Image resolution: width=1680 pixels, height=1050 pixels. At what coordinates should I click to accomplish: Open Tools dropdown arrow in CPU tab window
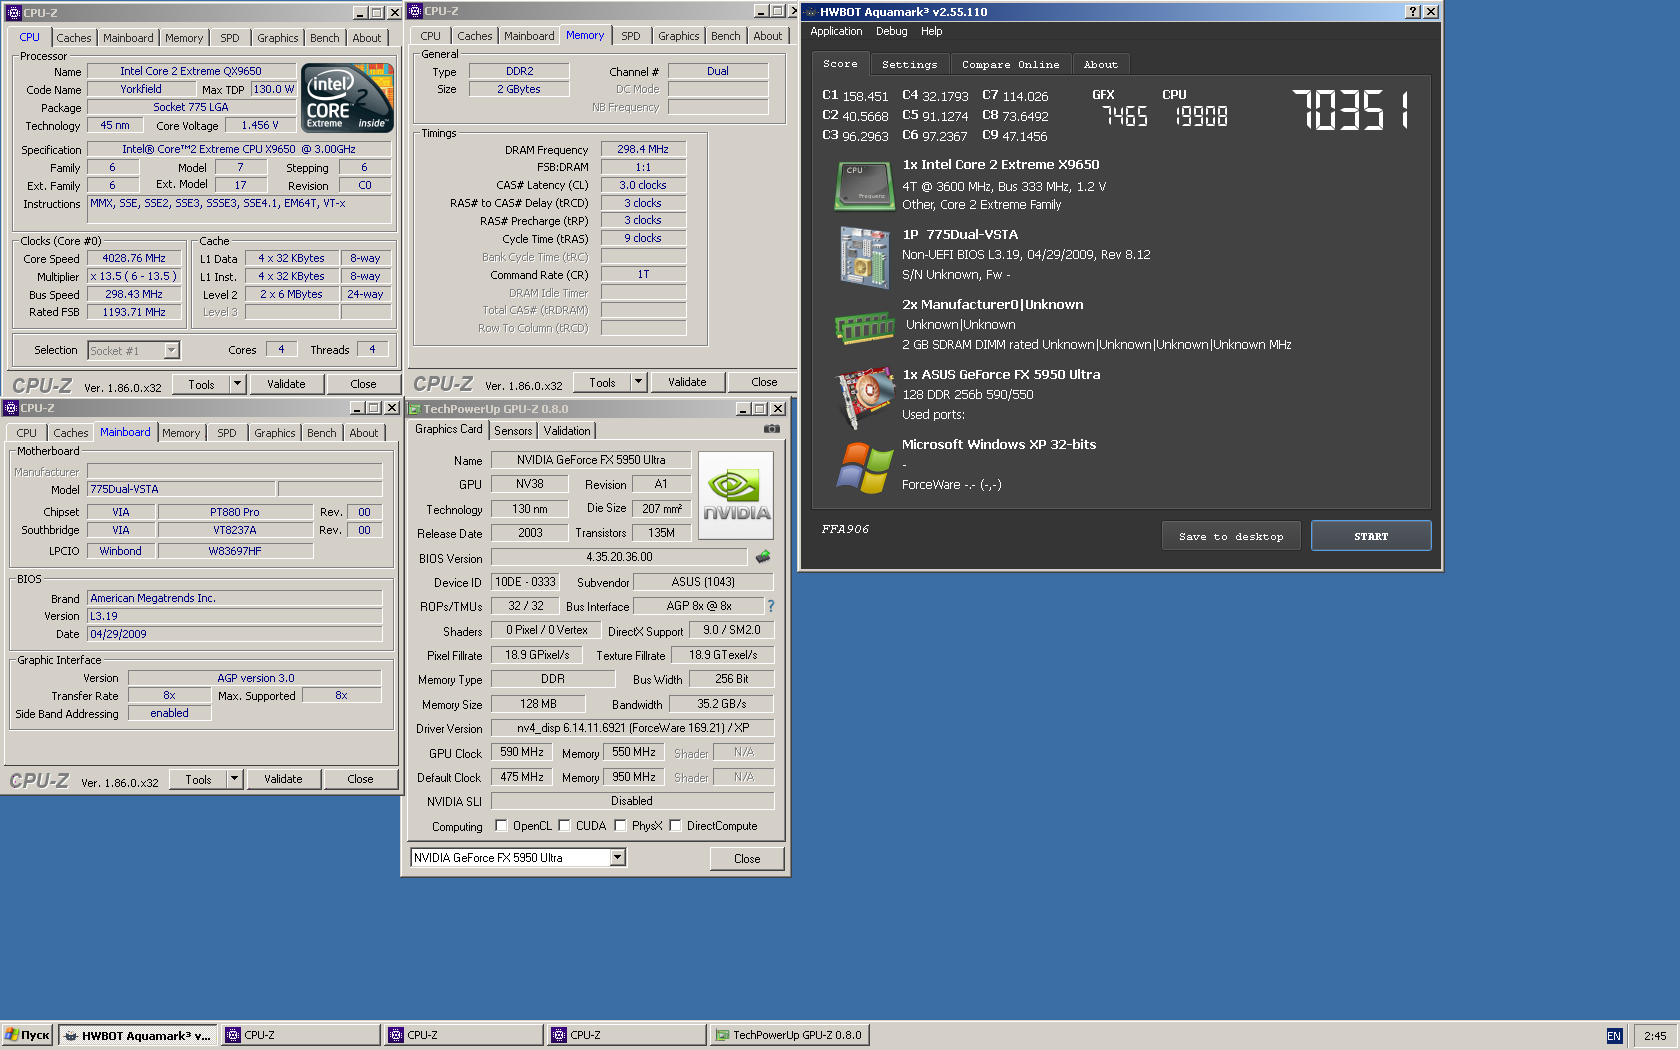(x=238, y=384)
